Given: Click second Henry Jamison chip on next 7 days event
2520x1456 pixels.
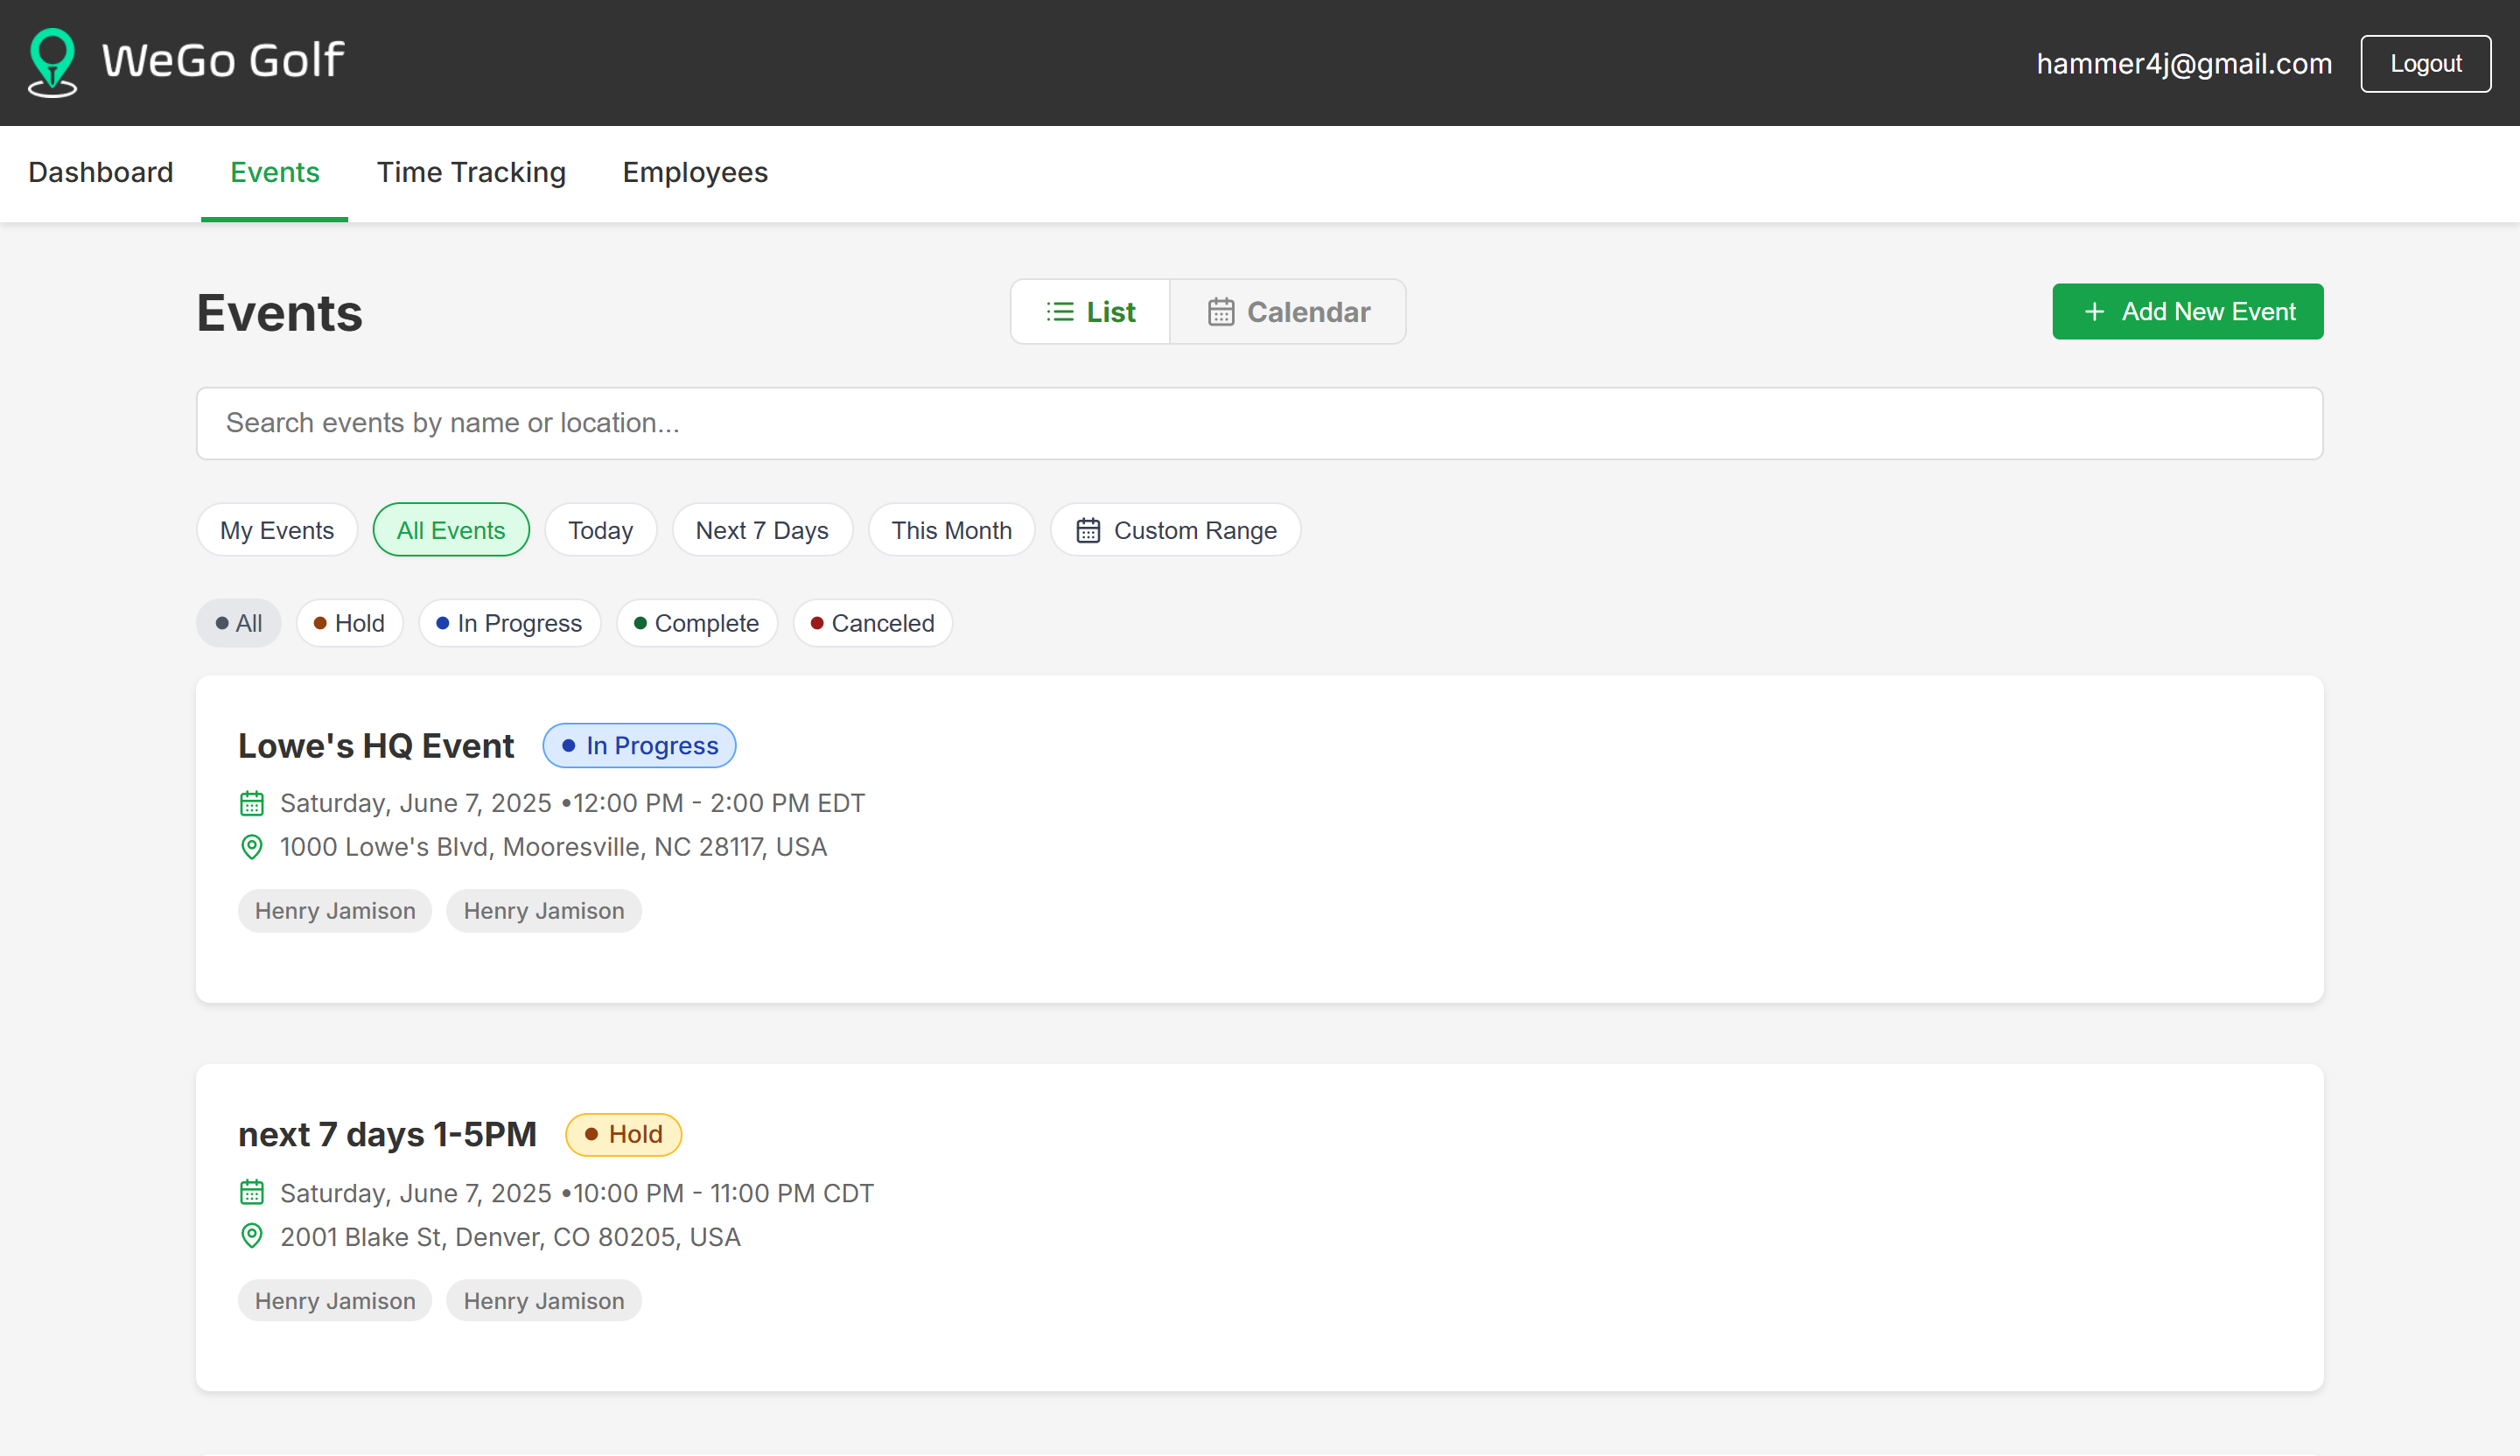Looking at the screenshot, I should [x=544, y=1300].
